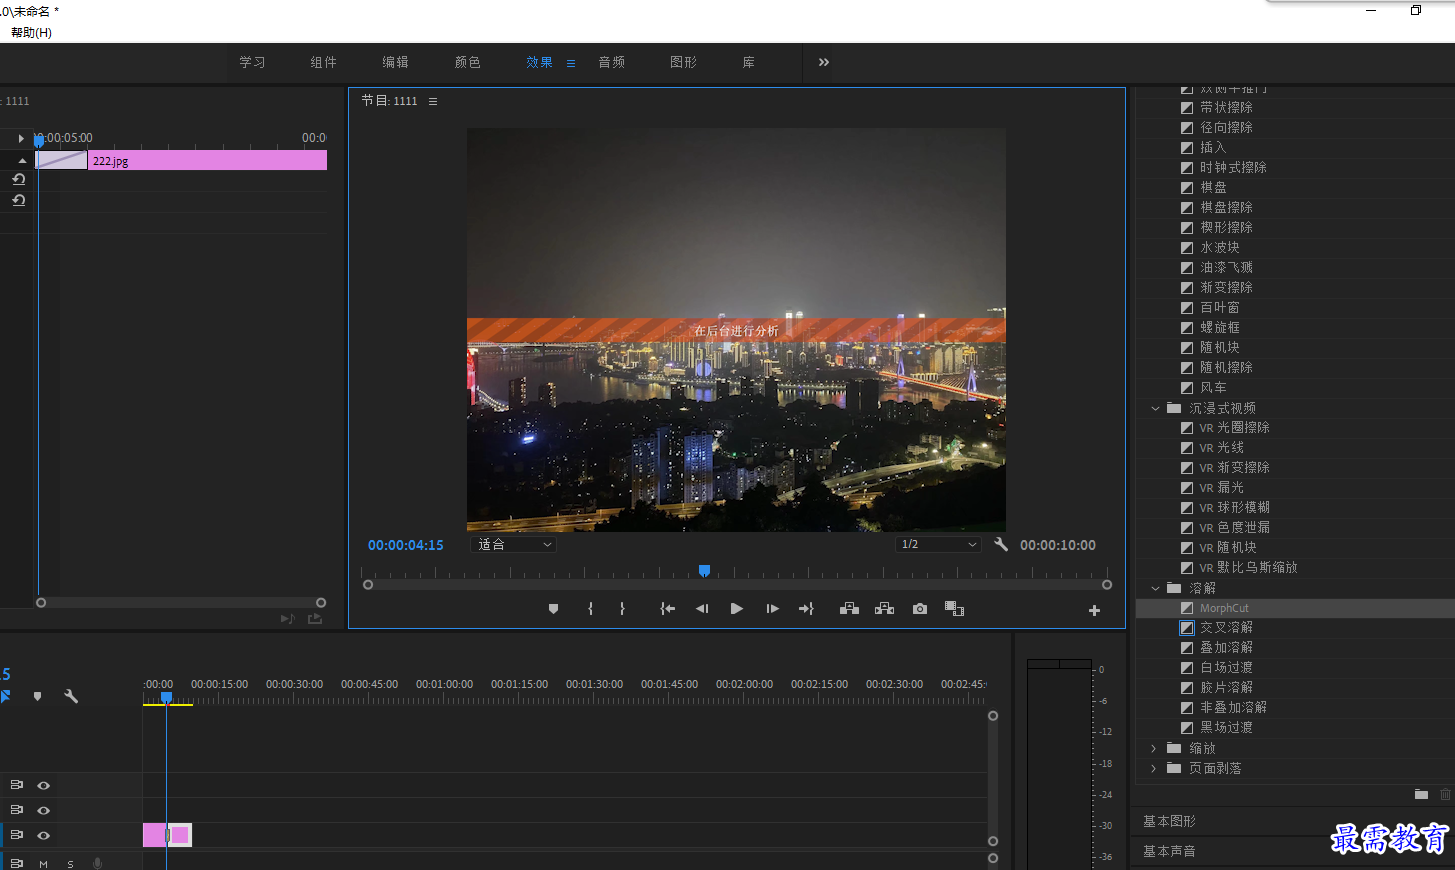Switch to the 图形 workspace

tap(683, 62)
